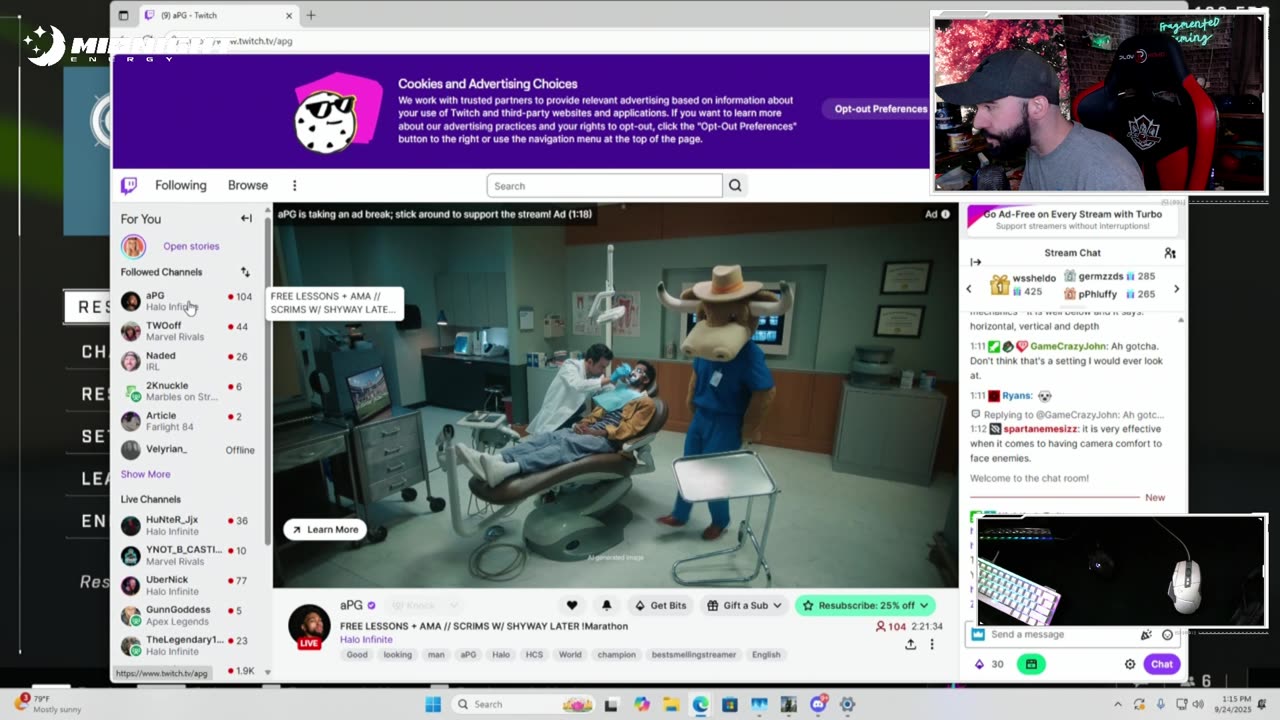
Task: Go to previous gift leaderboard entry
Action: (968, 289)
